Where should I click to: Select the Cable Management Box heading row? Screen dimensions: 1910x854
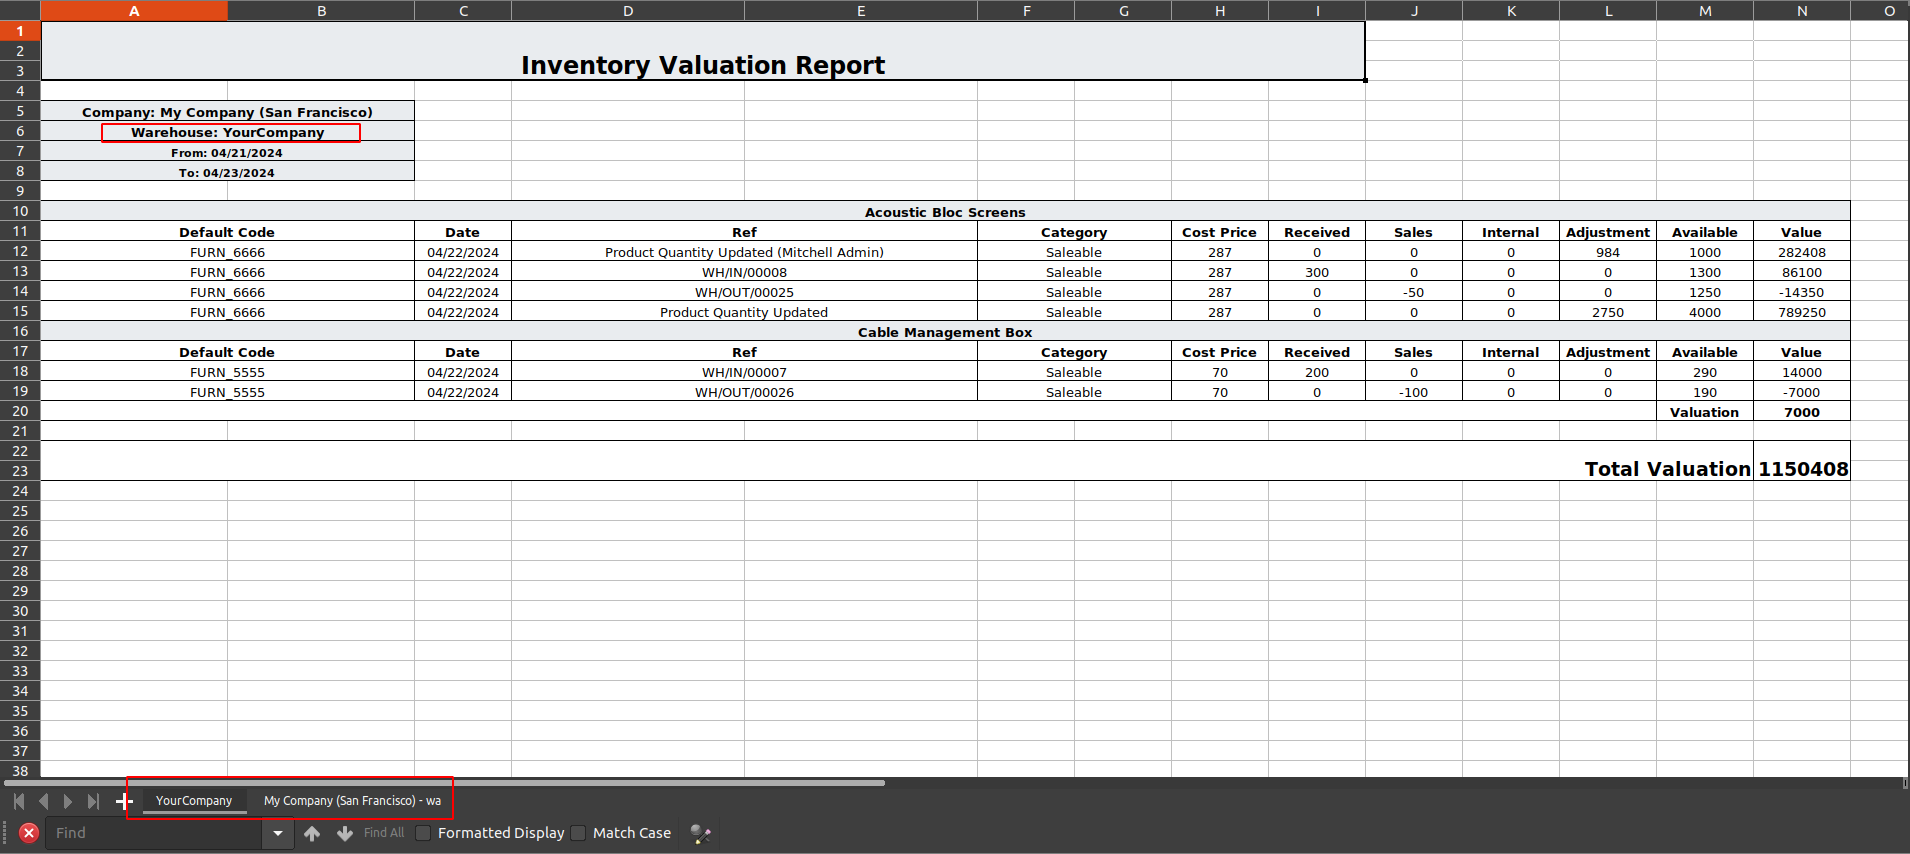[x=945, y=332]
